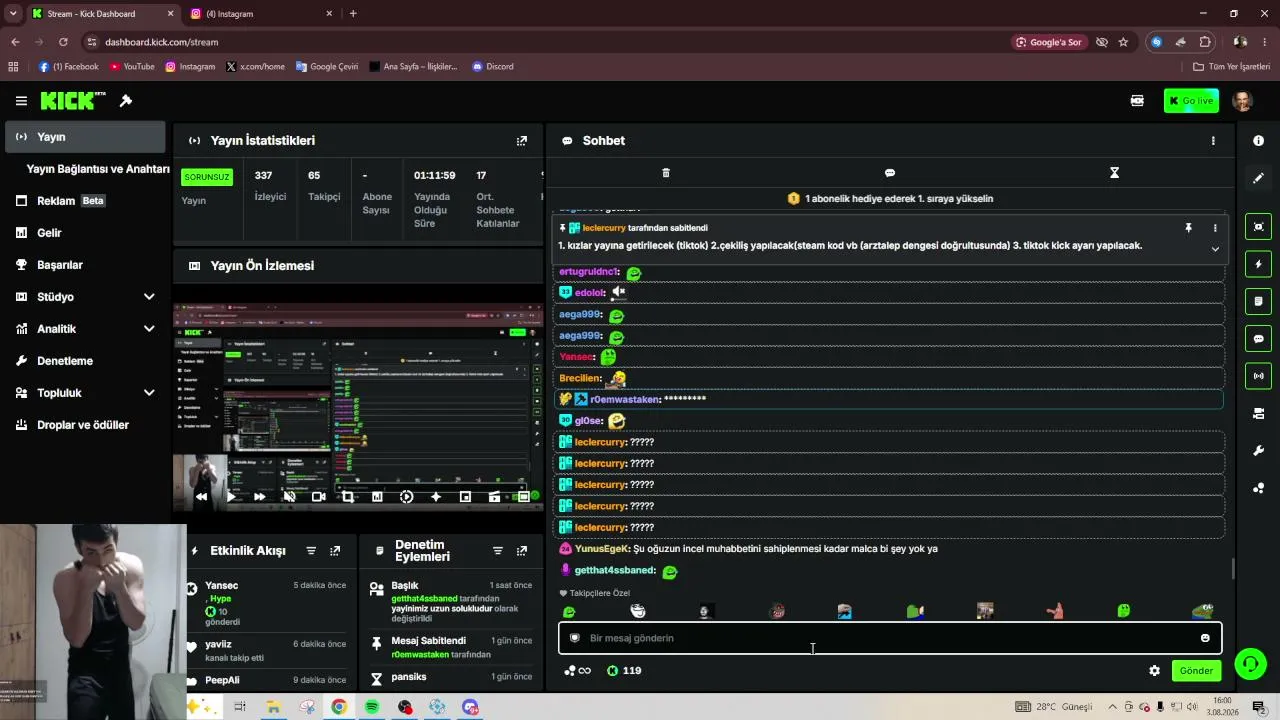Click the pencil edit icon in right sidebar
This screenshot has height=720, width=1280.
point(1258,178)
